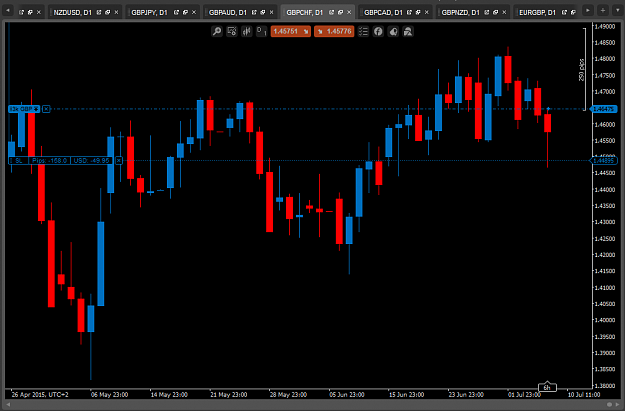Select the 13k GBP position label on the chart
The image size is (625, 411).
pos(24,109)
